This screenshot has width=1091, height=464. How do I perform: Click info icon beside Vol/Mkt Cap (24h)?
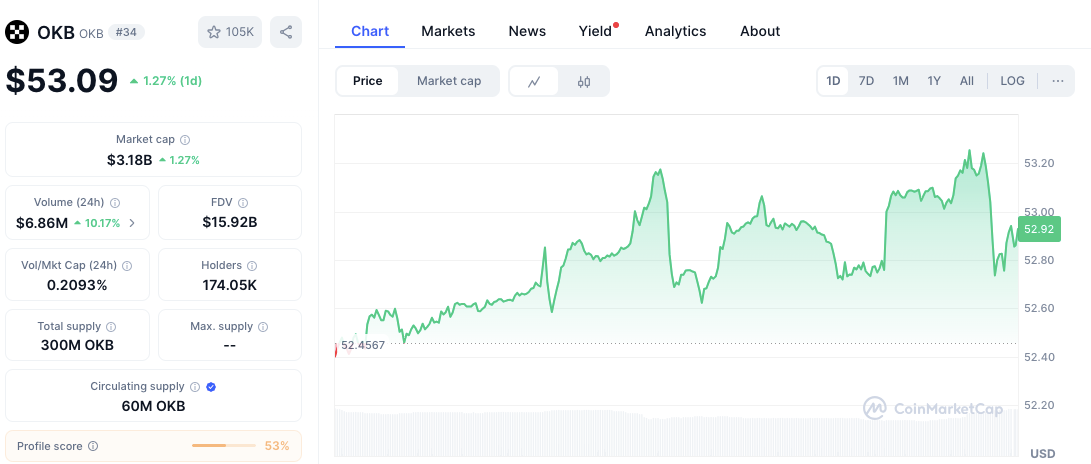pos(127,265)
